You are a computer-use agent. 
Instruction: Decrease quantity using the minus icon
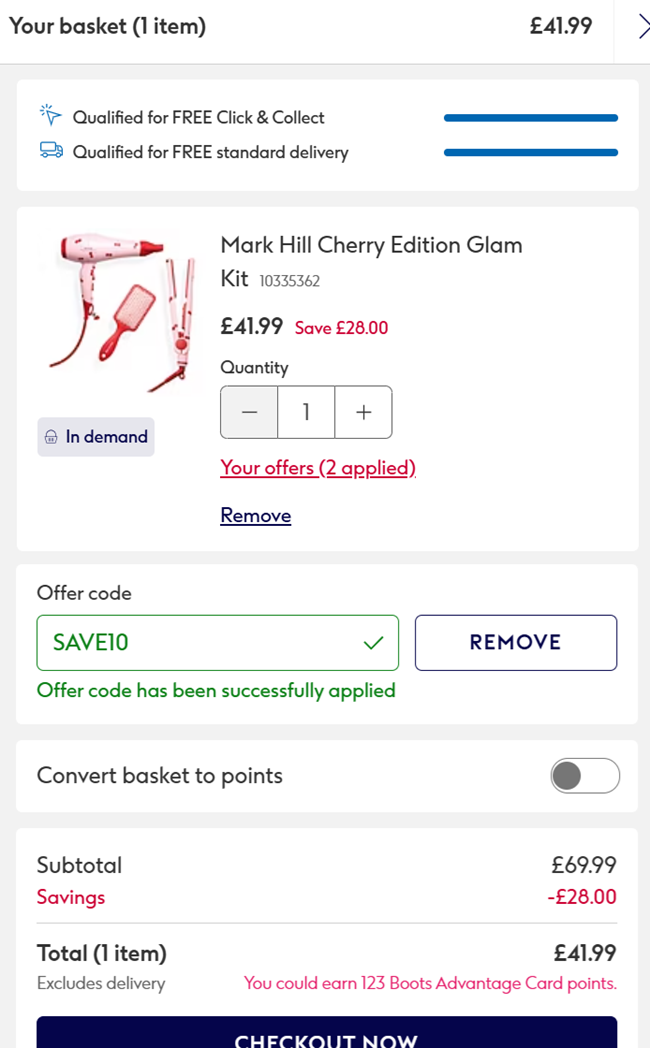(x=248, y=411)
